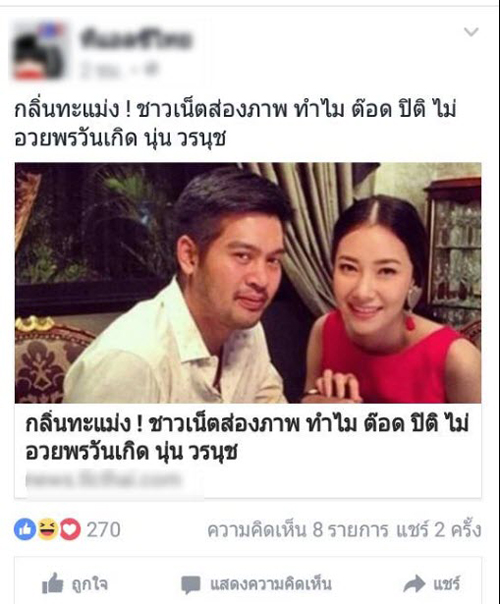The width and height of the screenshot is (500, 604).
Task: Click the share arrow icon
Action: 414,584
